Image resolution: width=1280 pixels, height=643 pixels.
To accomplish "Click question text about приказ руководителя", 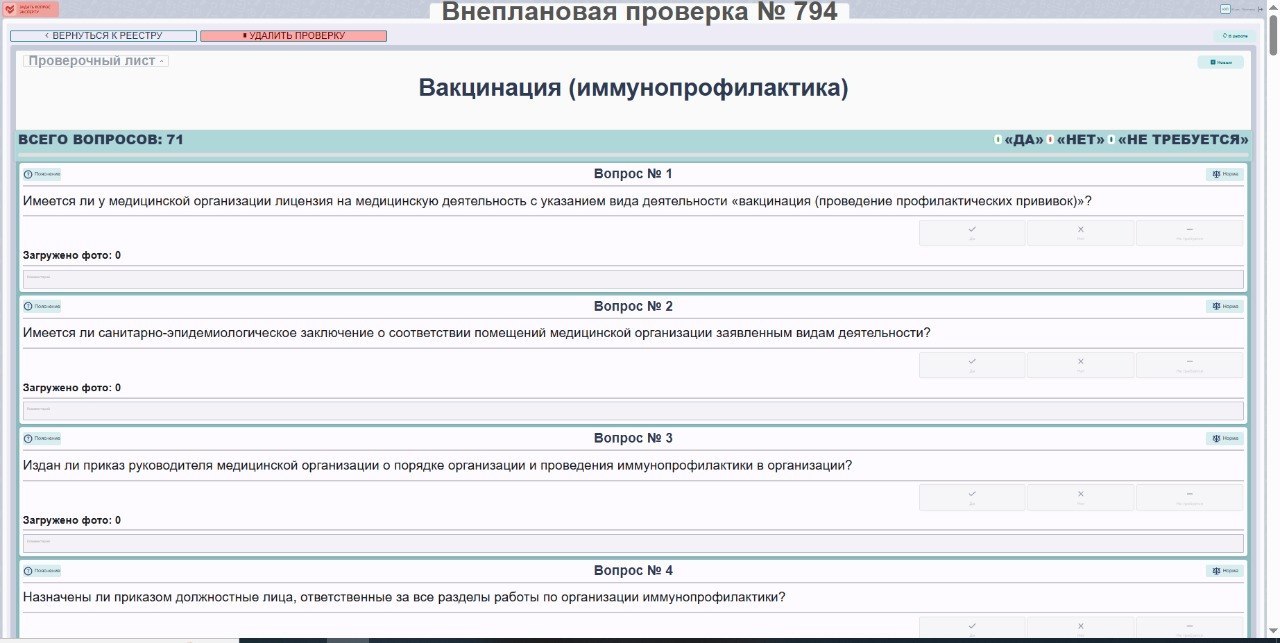I will coord(437,465).
